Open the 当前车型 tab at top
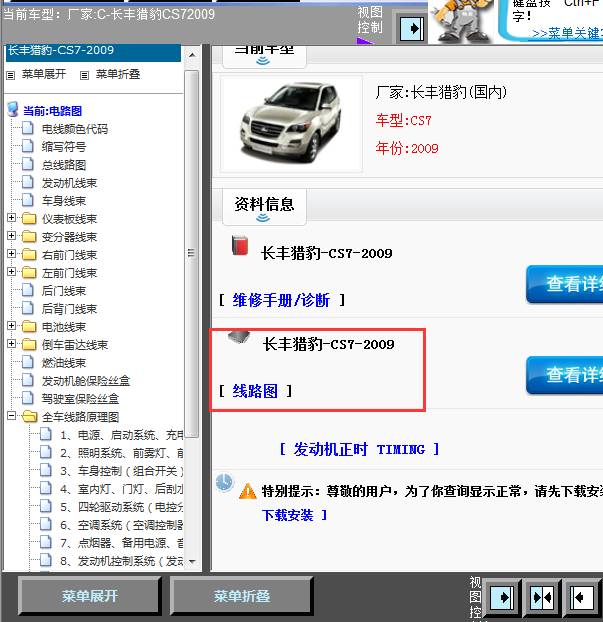Image resolution: width=603 pixels, height=622 pixels. click(264, 56)
